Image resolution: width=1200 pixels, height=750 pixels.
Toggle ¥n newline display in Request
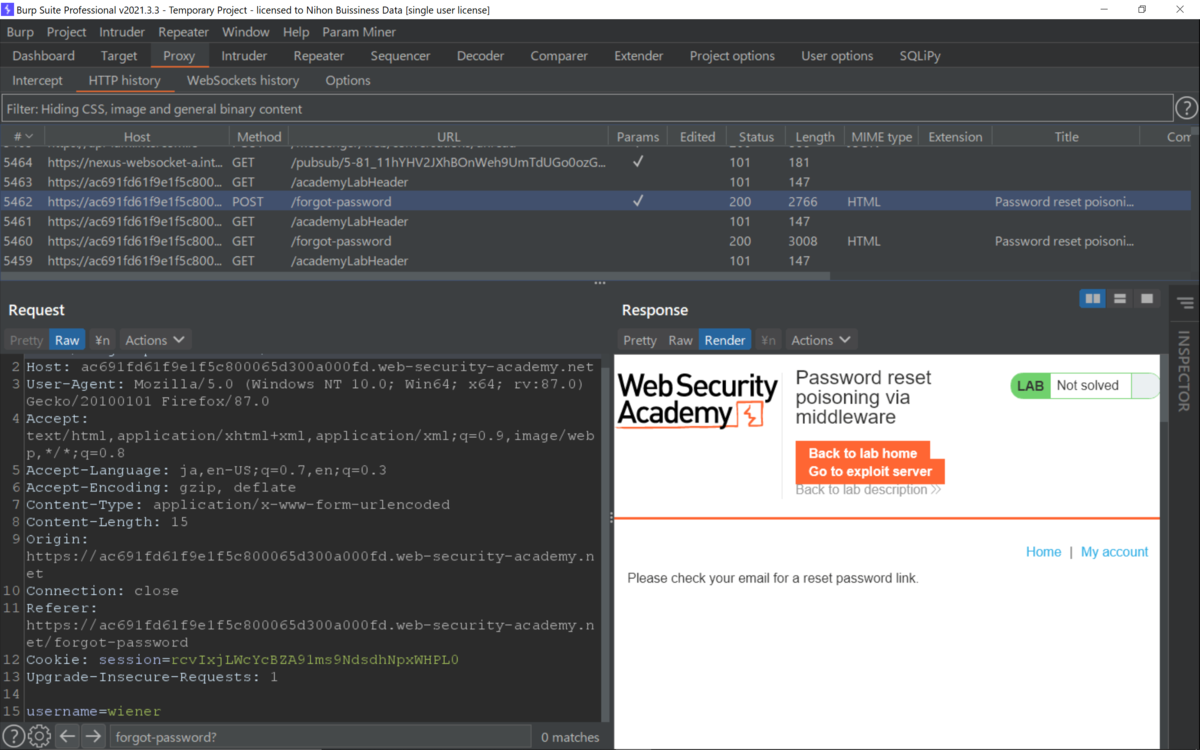tap(102, 340)
